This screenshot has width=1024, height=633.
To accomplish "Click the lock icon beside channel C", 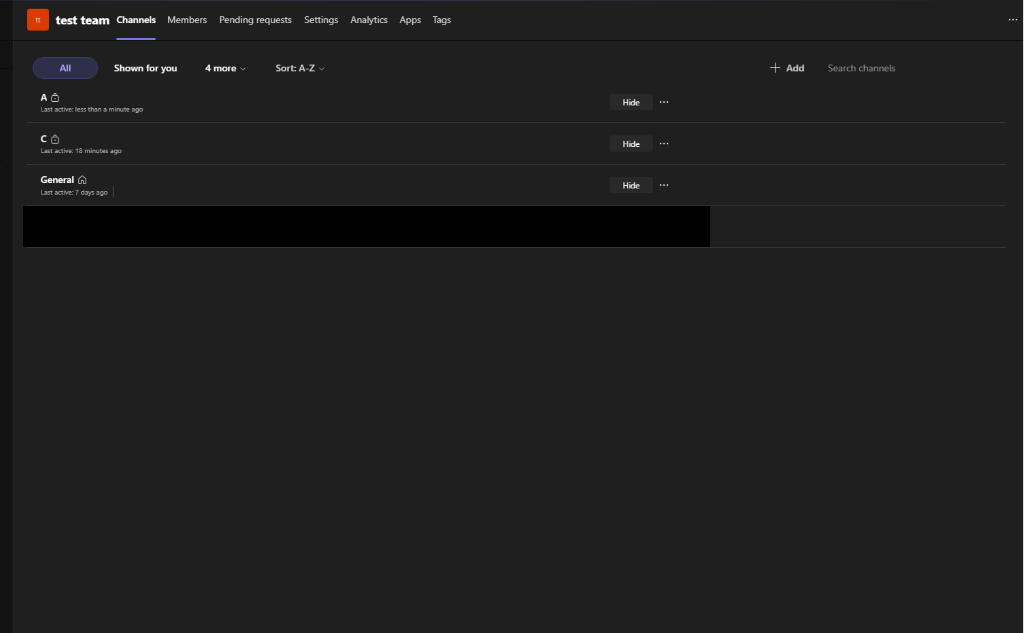I will [55, 139].
